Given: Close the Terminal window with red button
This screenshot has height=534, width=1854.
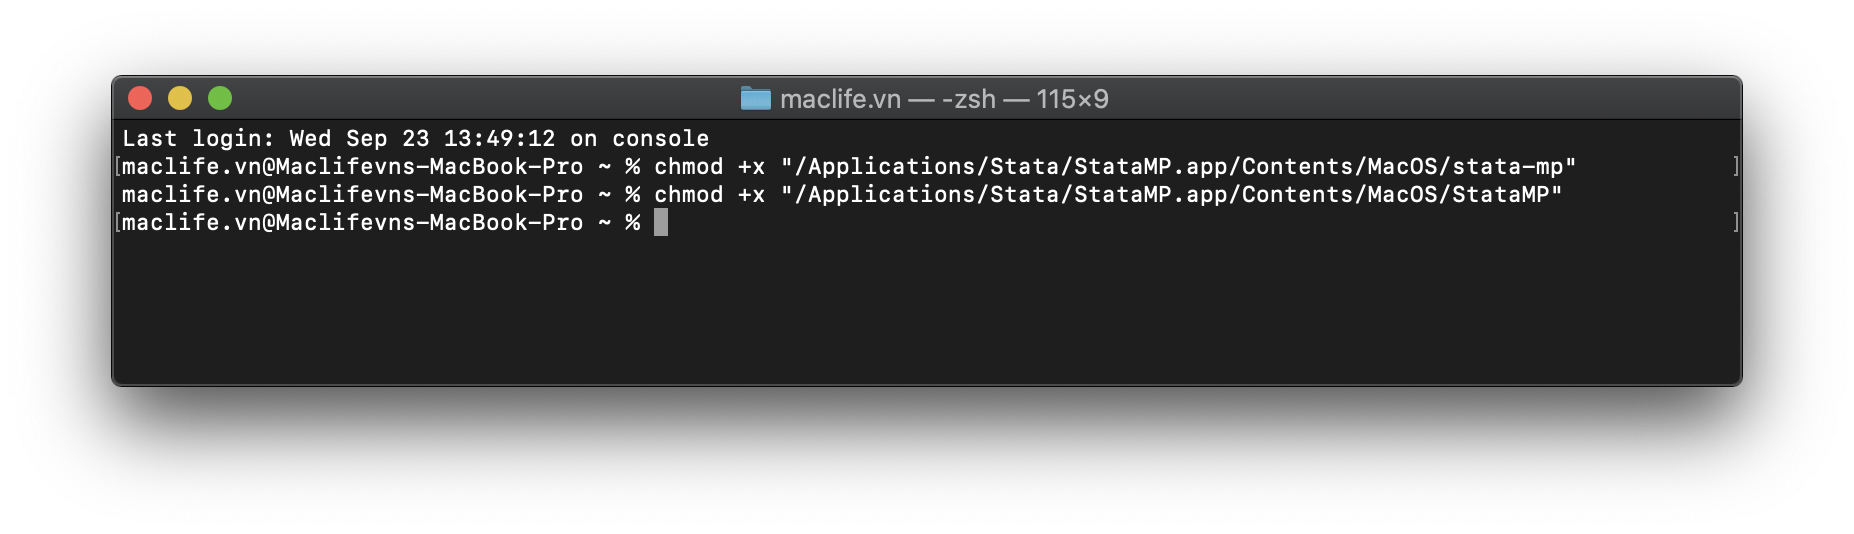Looking at the screenshot, I should (140, 98).
